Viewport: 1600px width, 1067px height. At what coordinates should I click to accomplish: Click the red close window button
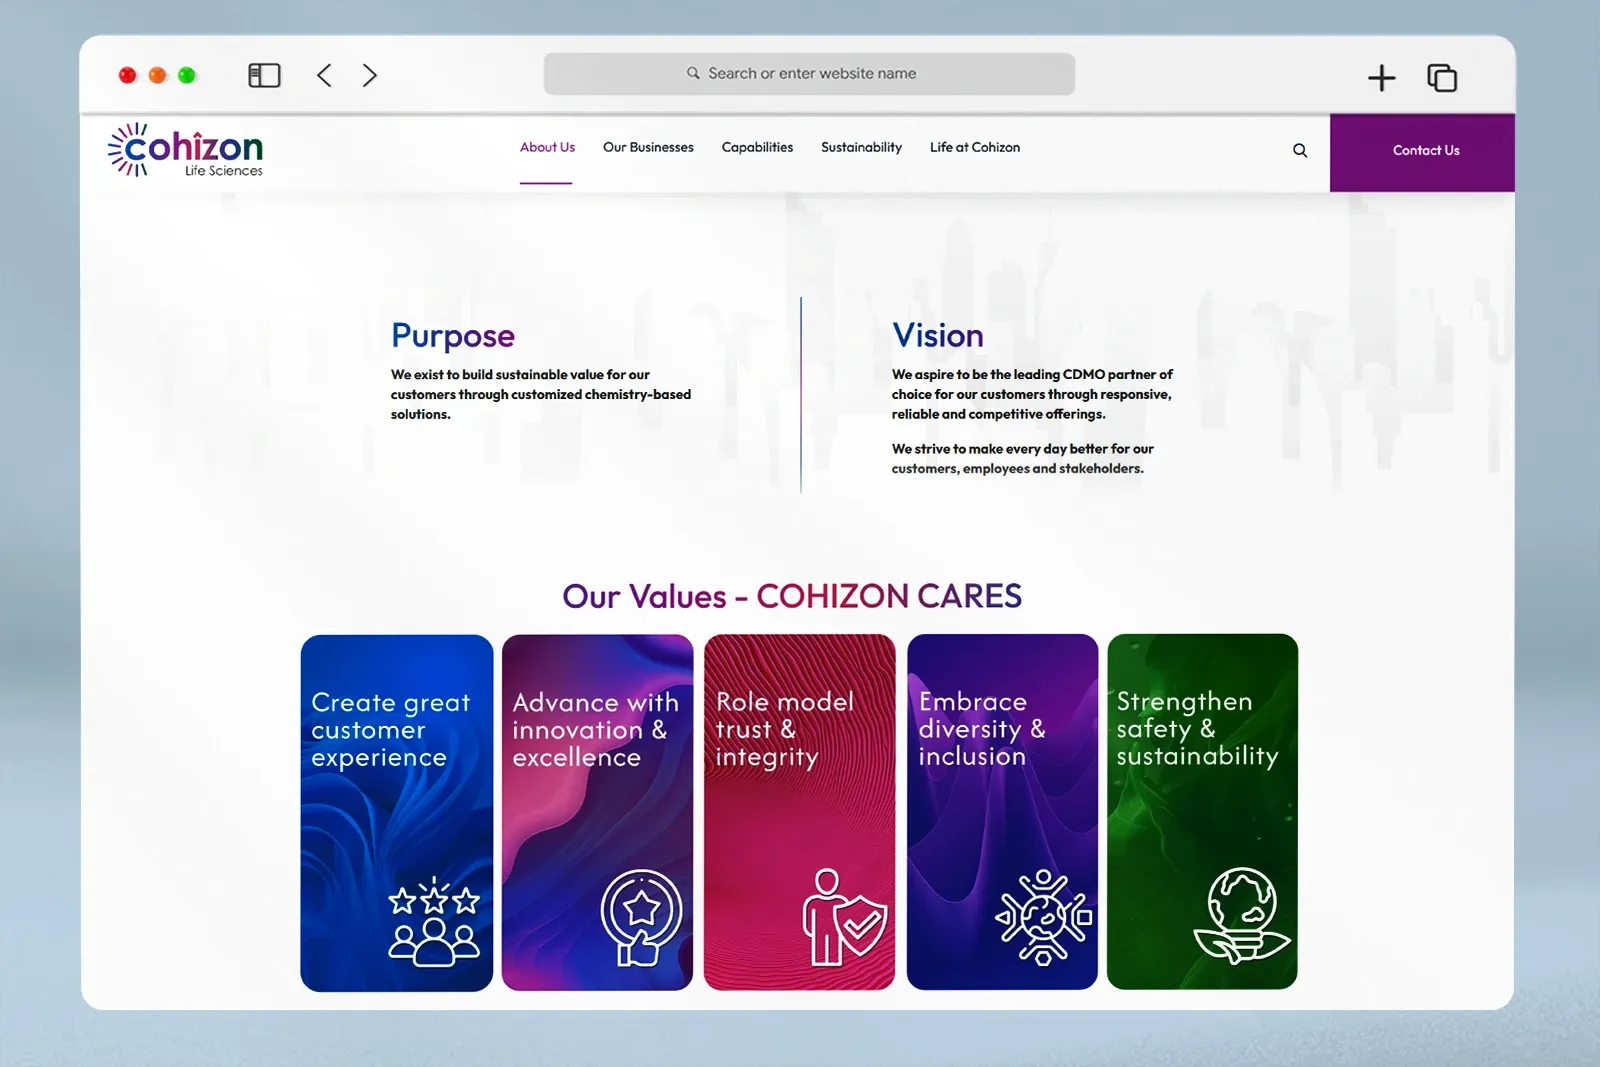[127, 75]
